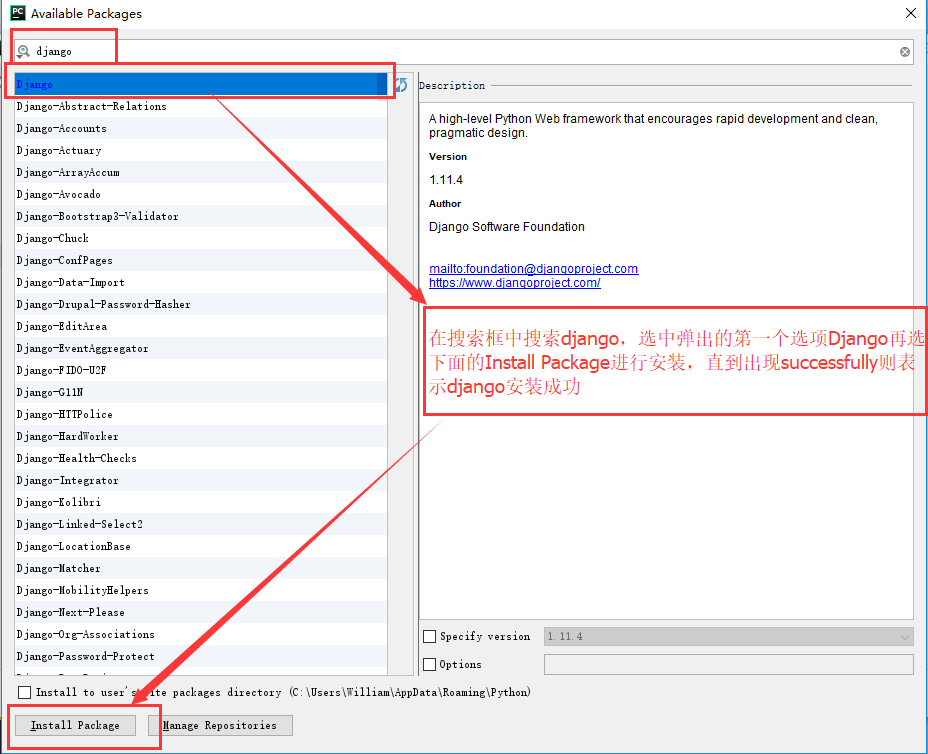This screenshot has width=928, height=754.
Task: Choose Django-G11N package
Action: point(201,392)
